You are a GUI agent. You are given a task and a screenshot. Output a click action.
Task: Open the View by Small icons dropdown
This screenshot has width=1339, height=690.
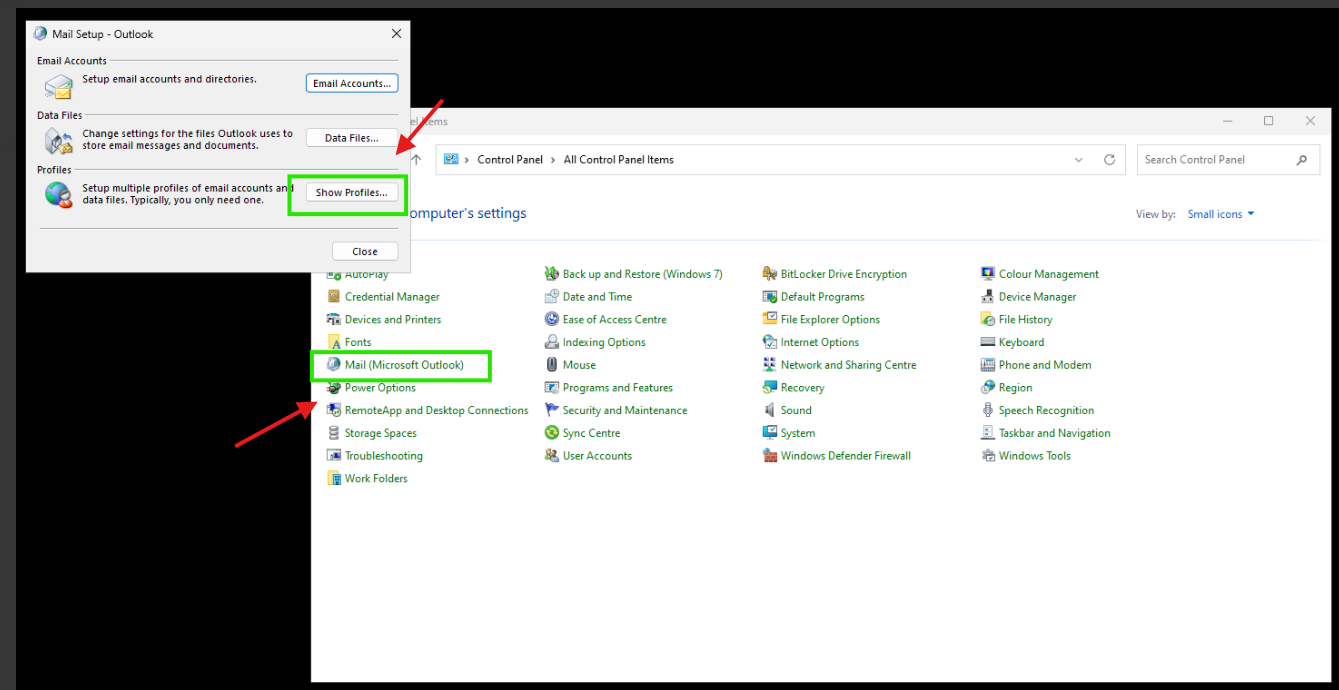pyautogui.click(x=1221, y=214)
